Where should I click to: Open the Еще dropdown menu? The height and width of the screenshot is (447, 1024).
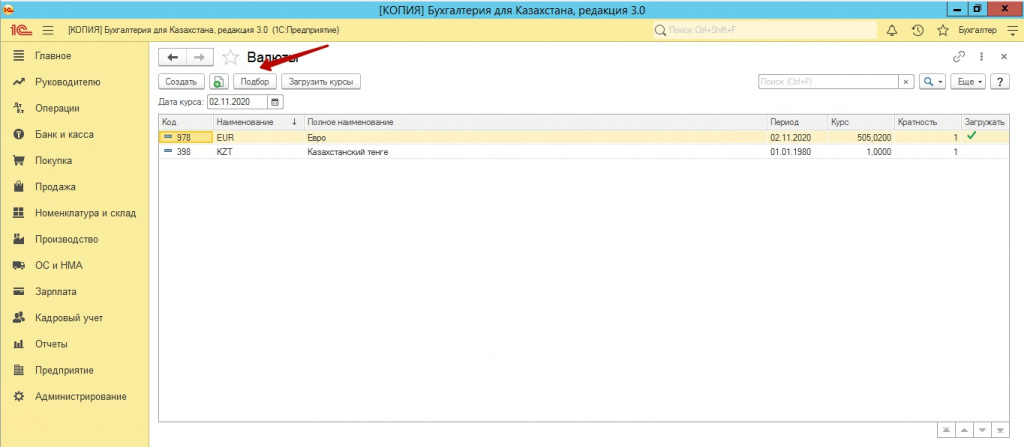970,82
